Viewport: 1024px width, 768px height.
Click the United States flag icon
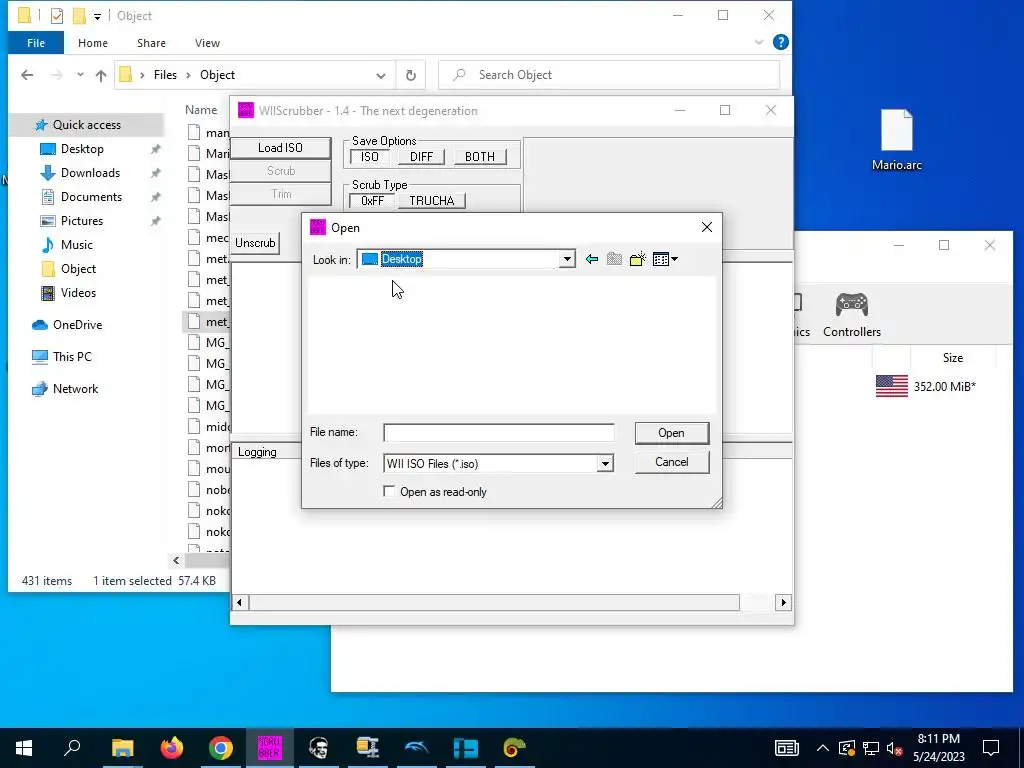(x=891, y=386)
